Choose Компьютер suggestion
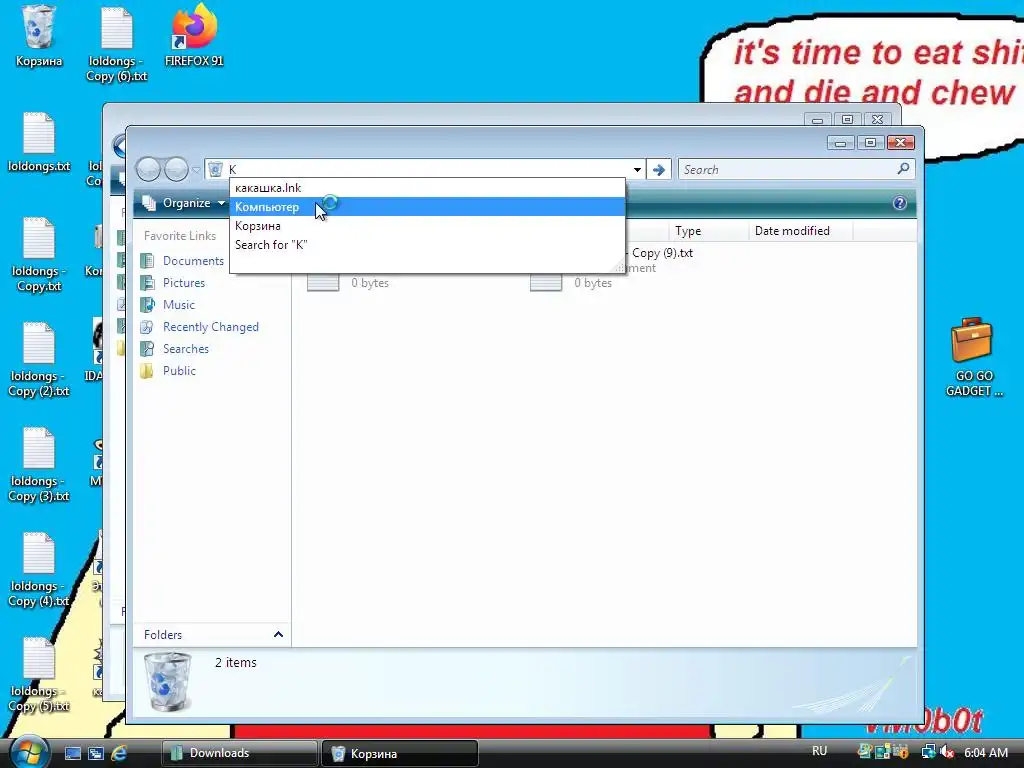Viewport: 1024px width, 768px height. pyautogui.click(x=427, y=207)
